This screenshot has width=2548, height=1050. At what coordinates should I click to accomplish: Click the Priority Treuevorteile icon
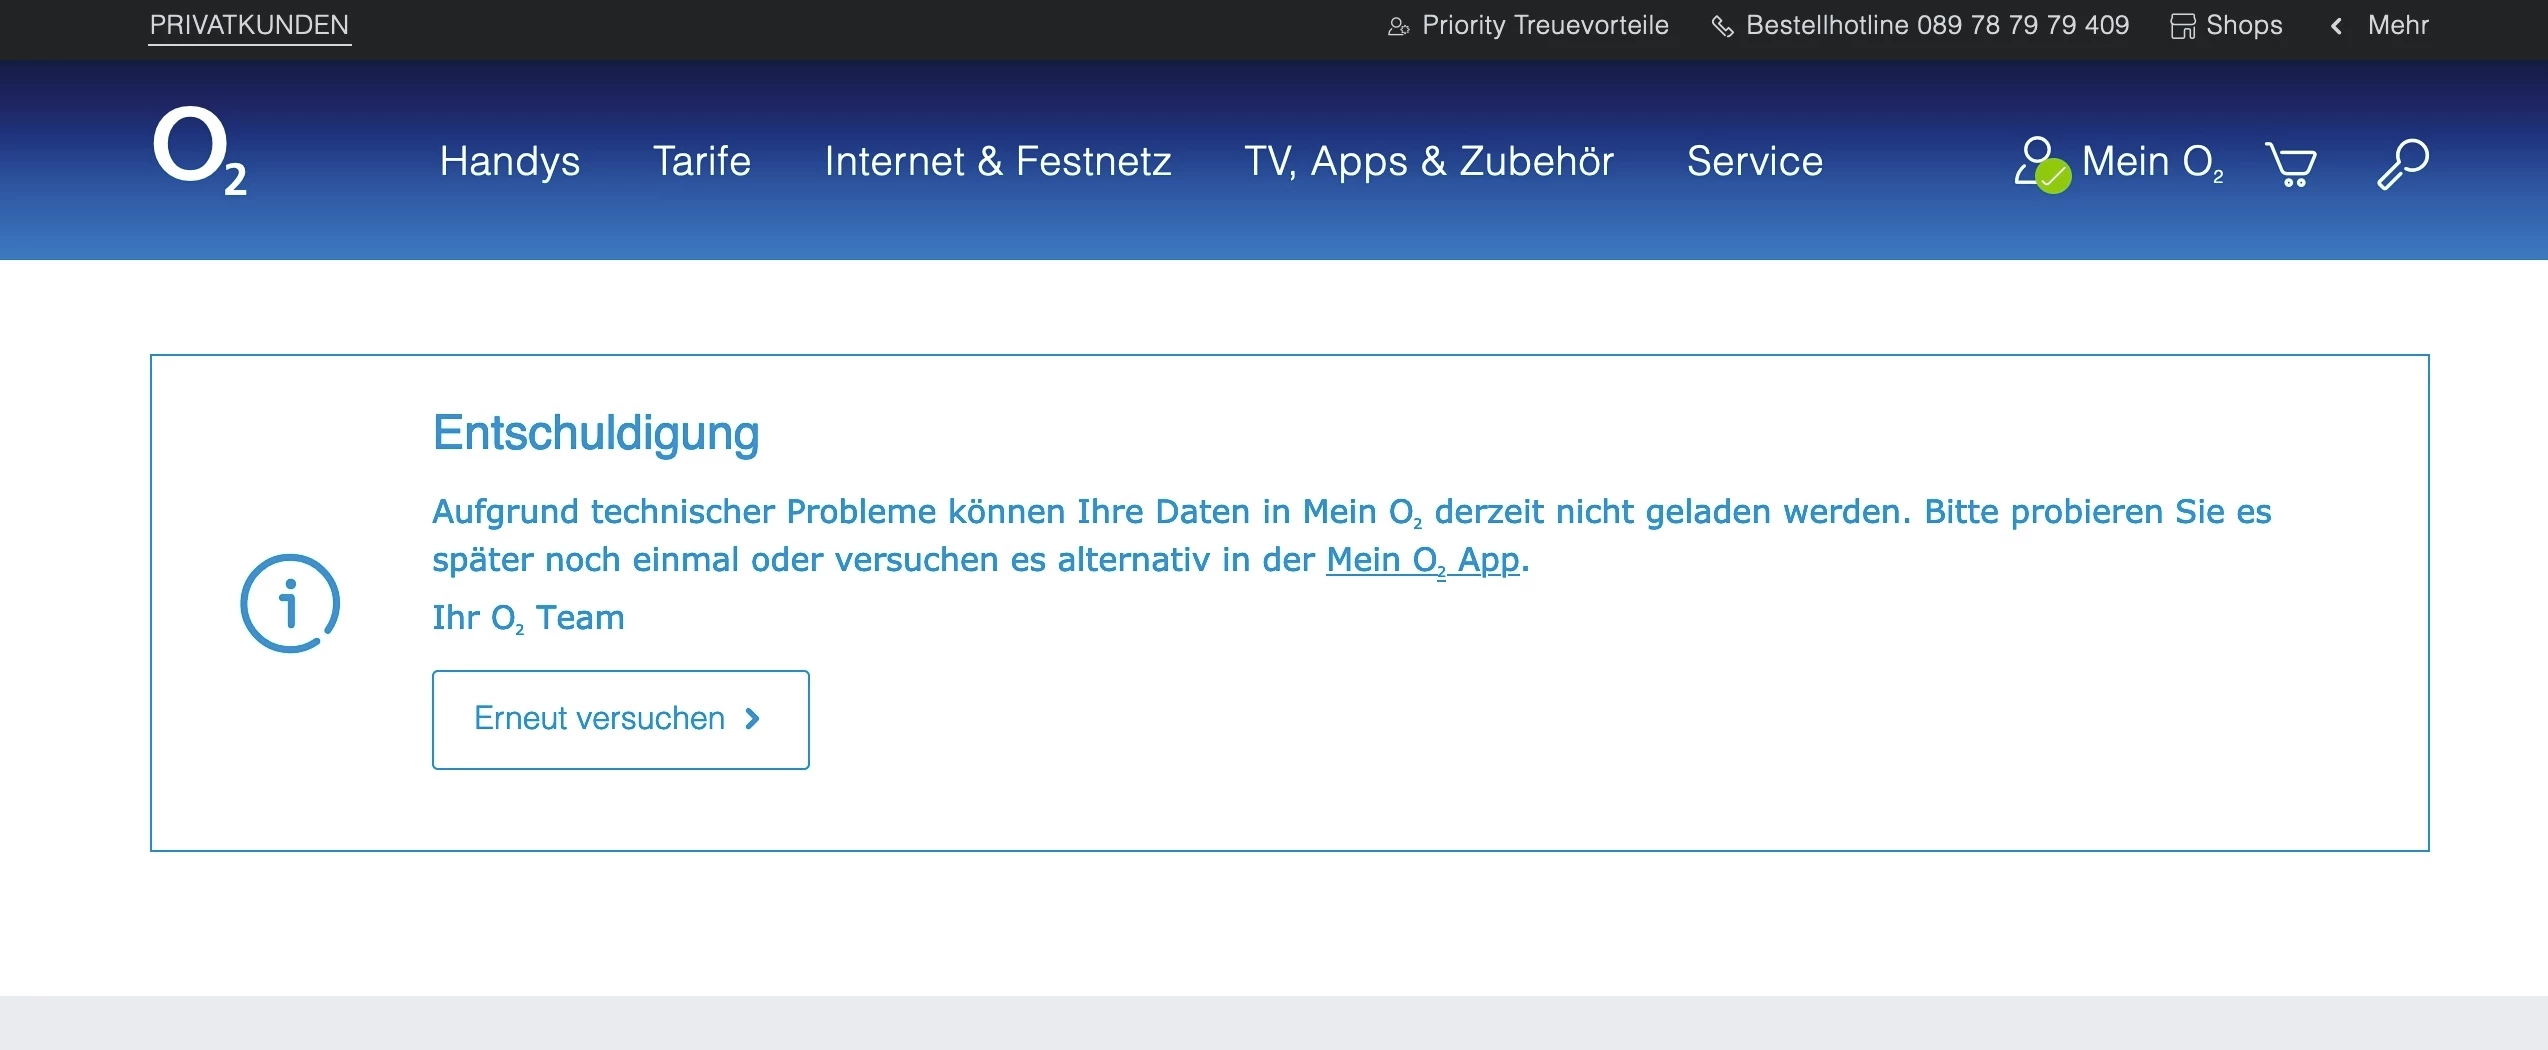click(x=1398, y=27)
